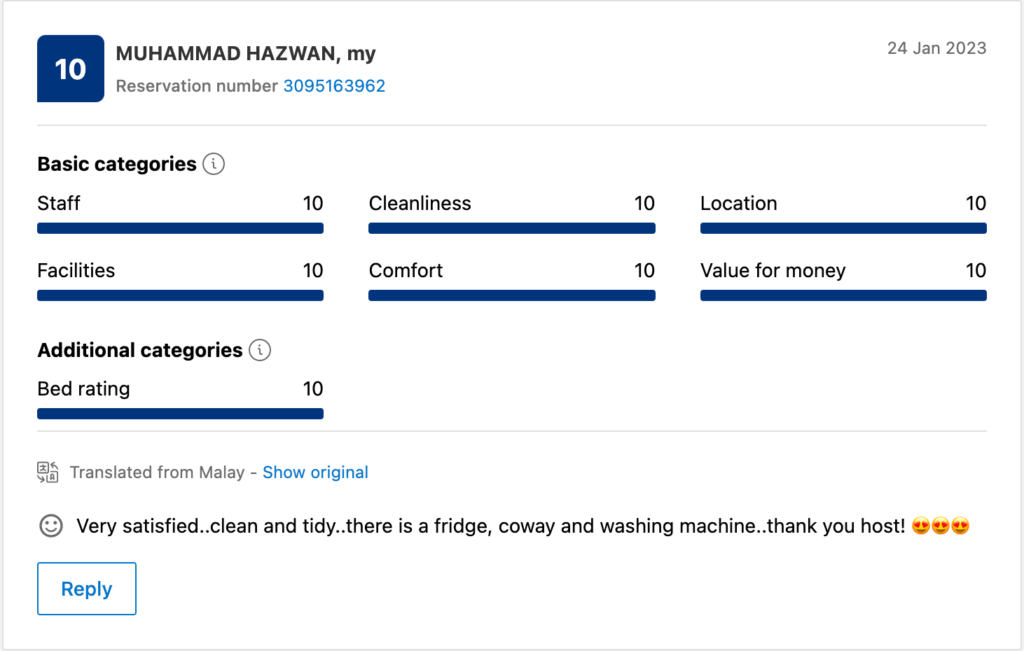Click the info icon beside Basic categories
The image size is (1024, 651).
click(213, 164)
